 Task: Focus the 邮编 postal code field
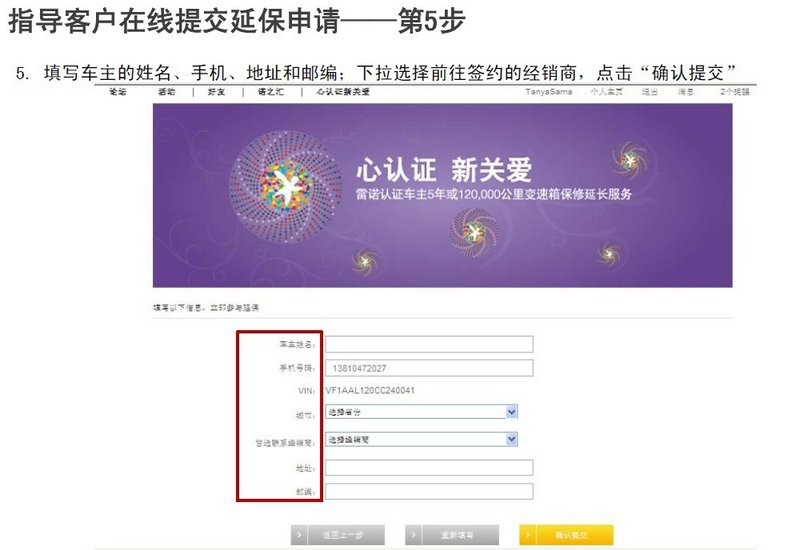click(429, 491)
